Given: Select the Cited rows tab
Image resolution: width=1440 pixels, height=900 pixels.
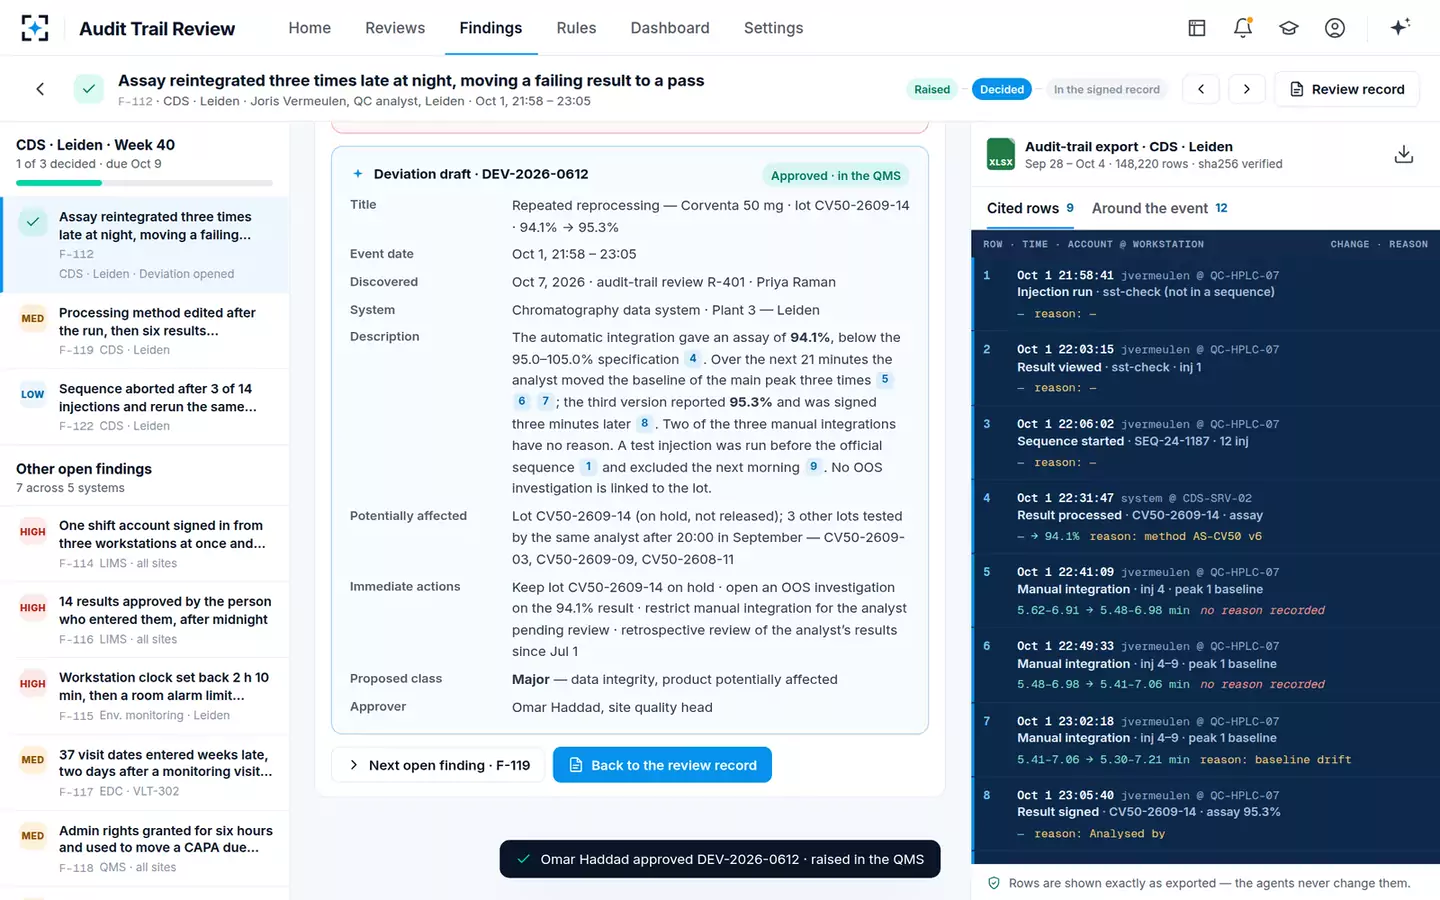Looking at the screenshot, I should pyautogui.click(x=1030, y=208).
